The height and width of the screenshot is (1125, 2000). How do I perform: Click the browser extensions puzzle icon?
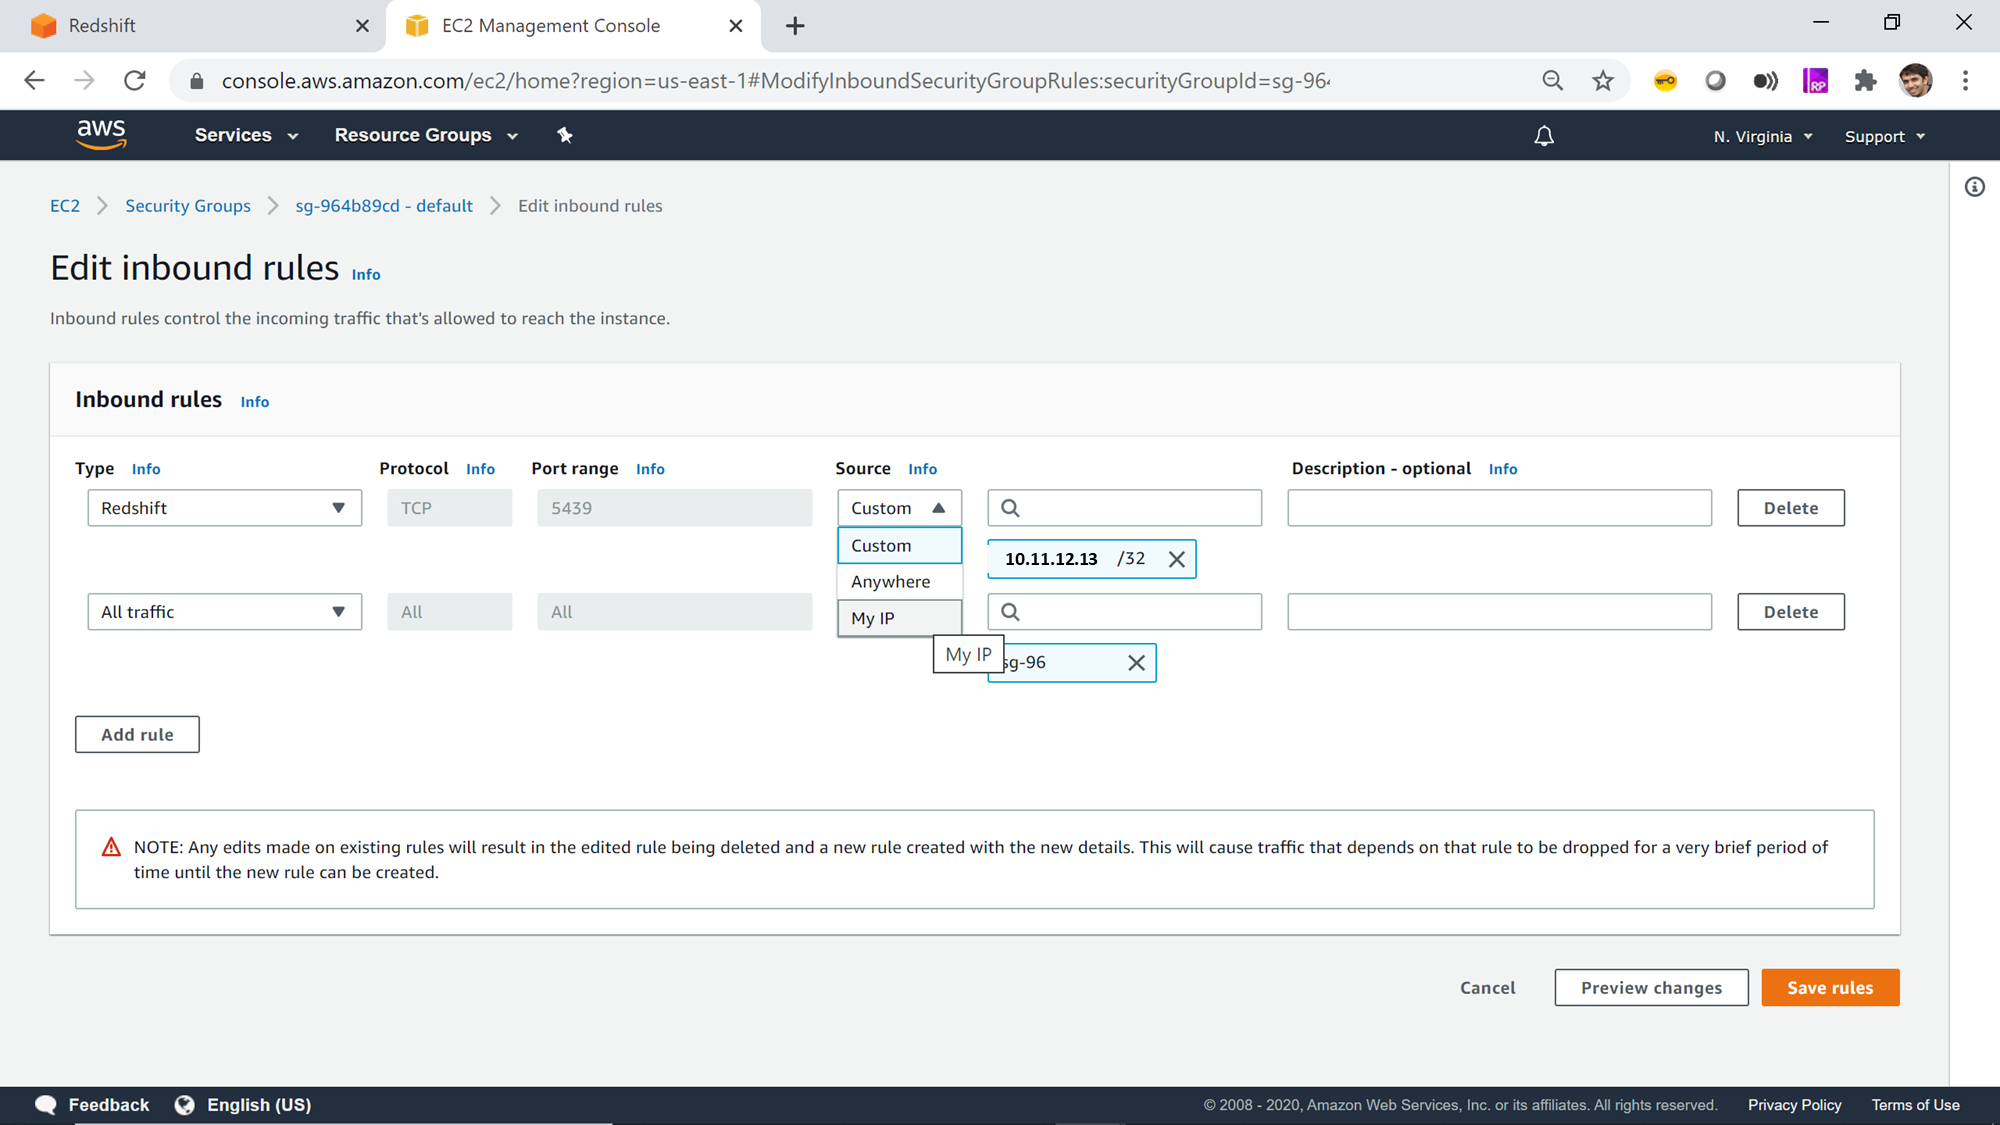pos(1865,81)
